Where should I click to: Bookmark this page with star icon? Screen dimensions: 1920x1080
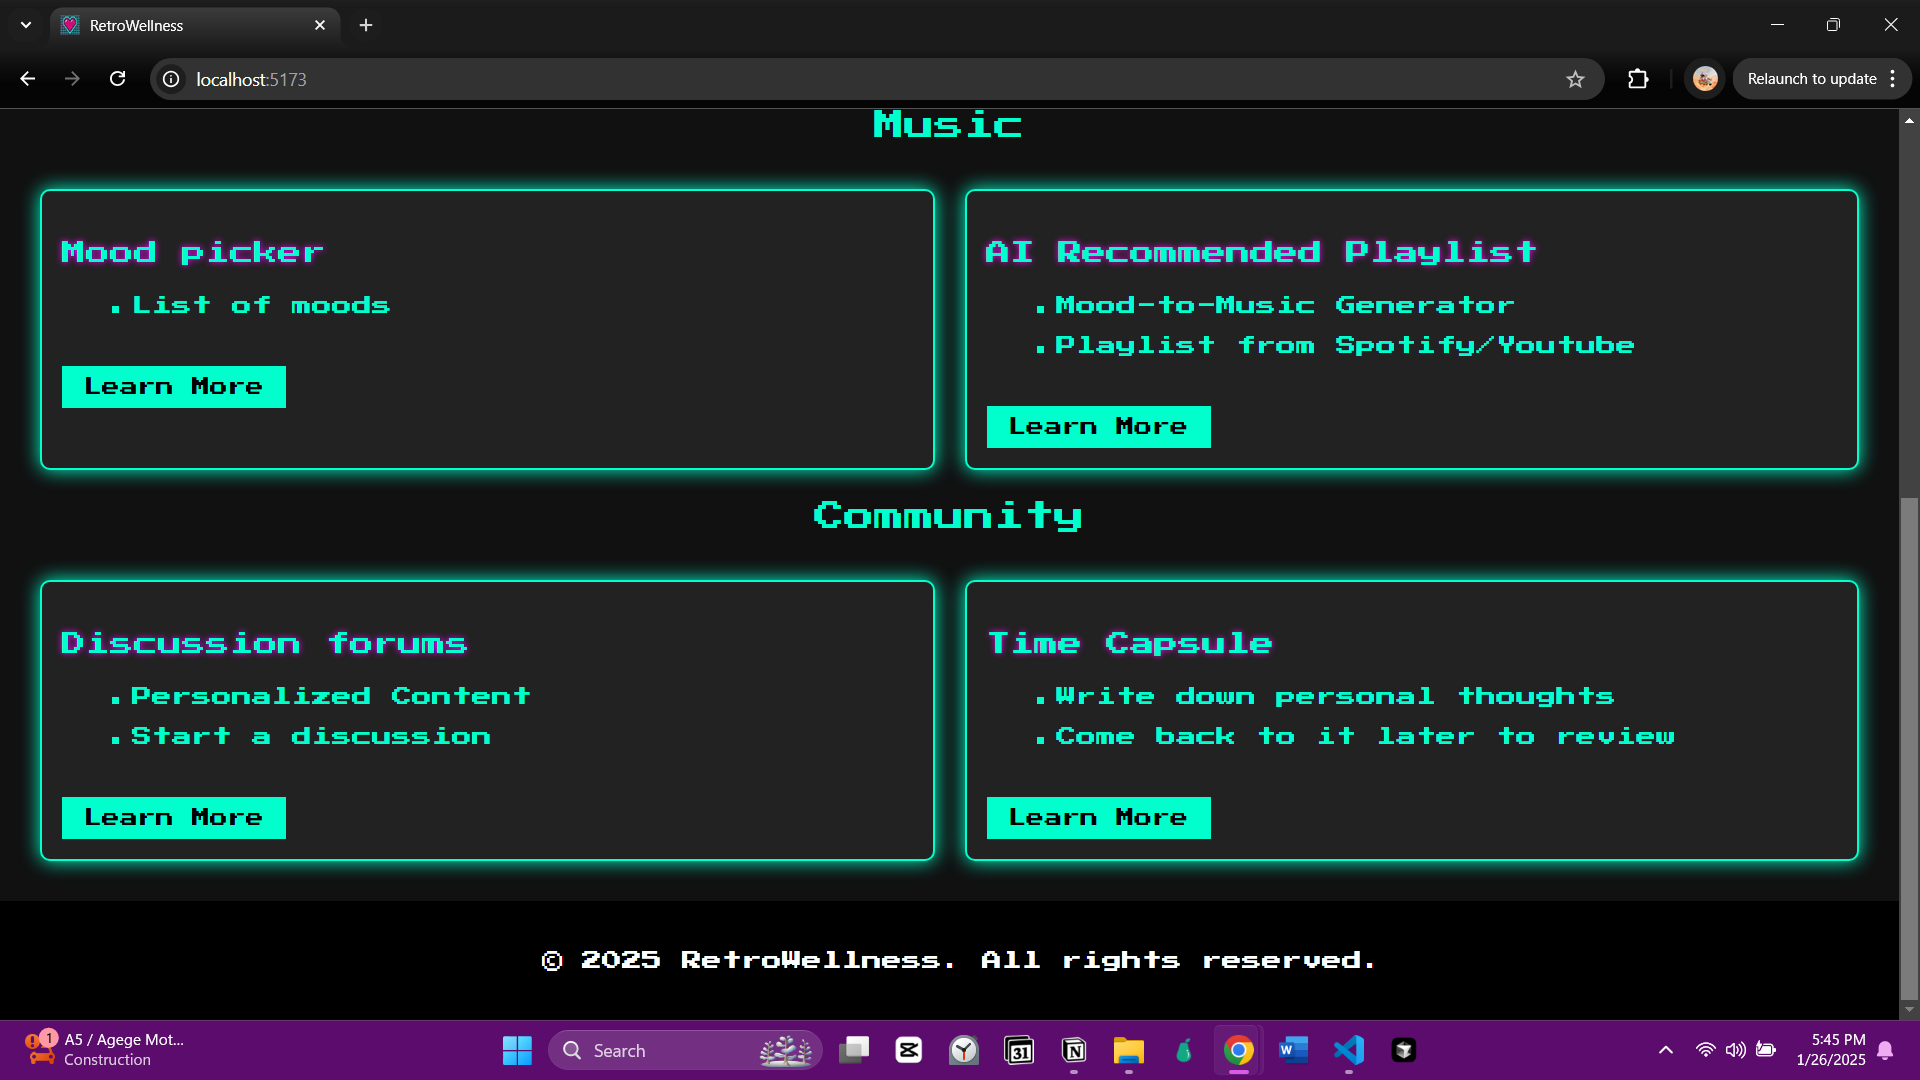1575,79
